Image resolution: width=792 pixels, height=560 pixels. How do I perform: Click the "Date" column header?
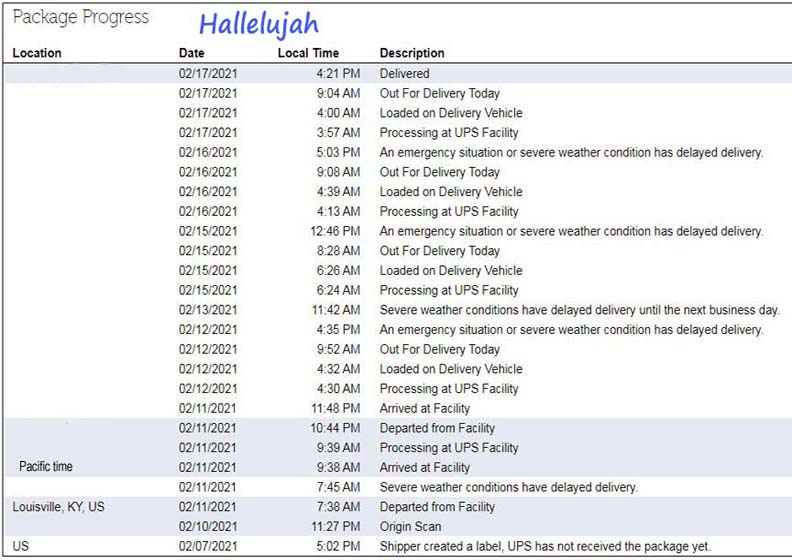191,53
